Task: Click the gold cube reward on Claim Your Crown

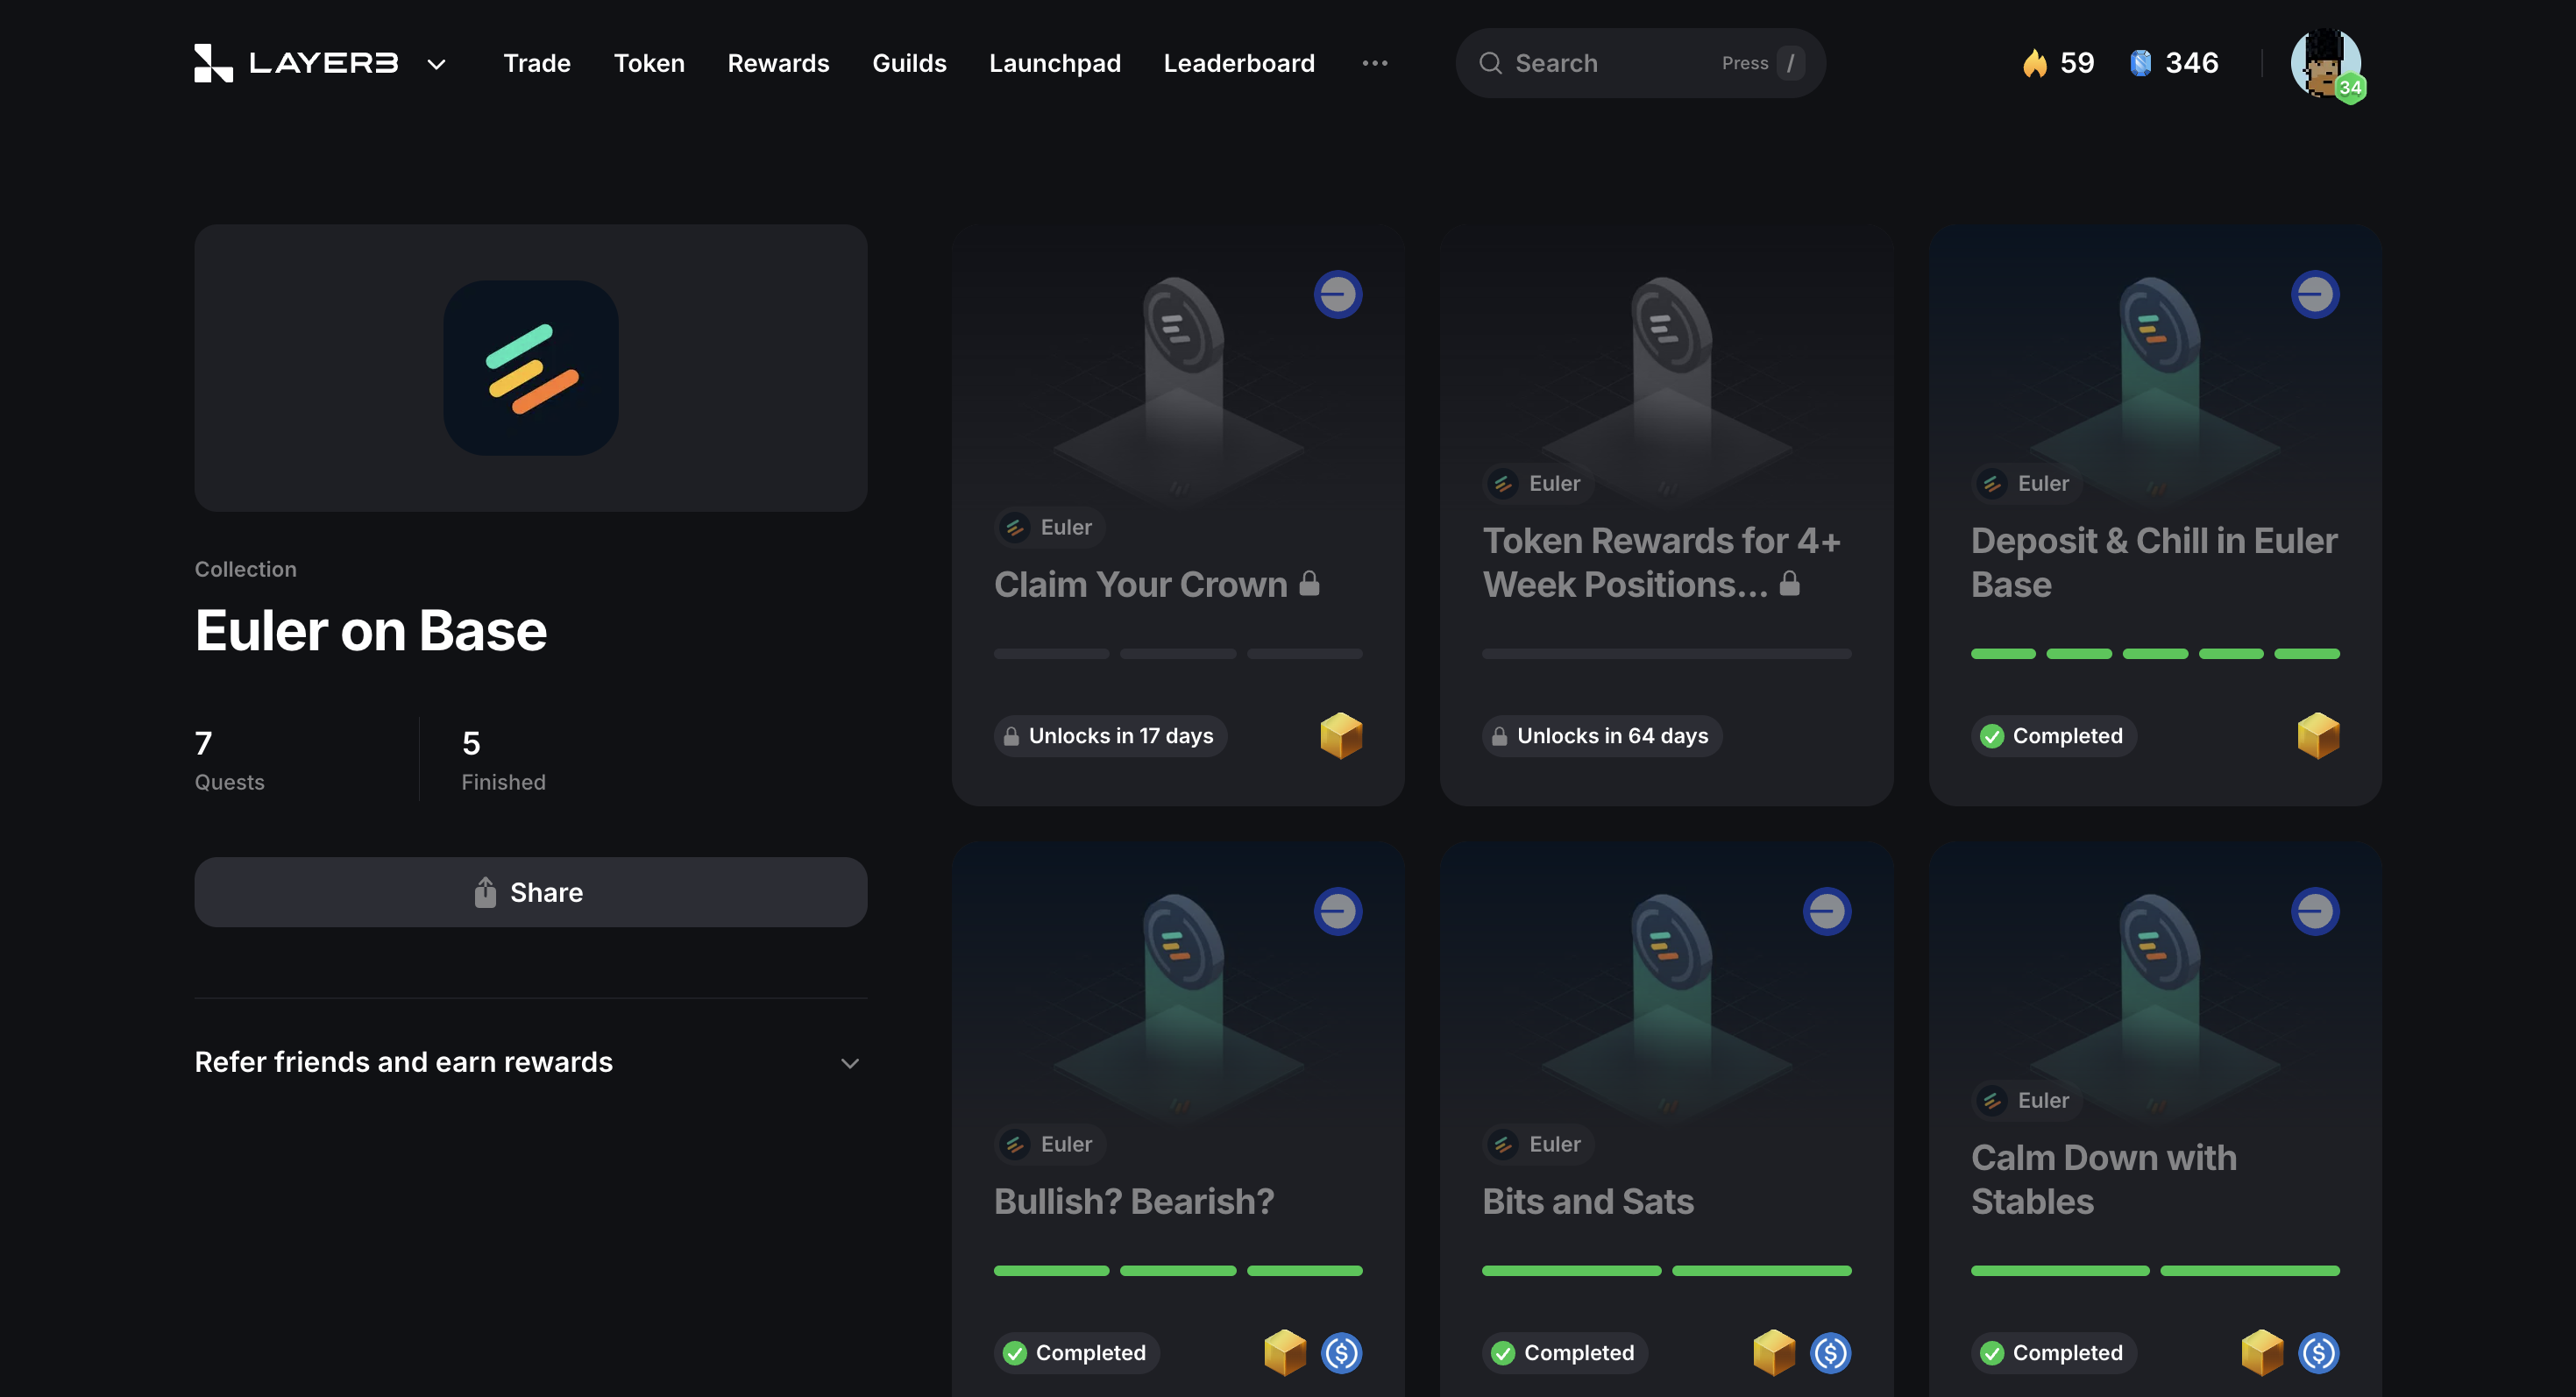Action: coord(1341,736)
